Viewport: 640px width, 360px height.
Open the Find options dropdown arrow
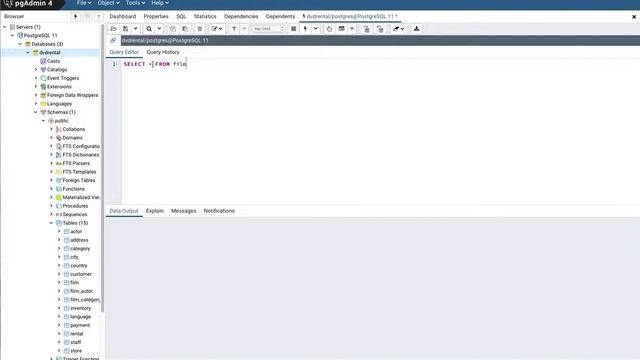(x=159, y=29)
